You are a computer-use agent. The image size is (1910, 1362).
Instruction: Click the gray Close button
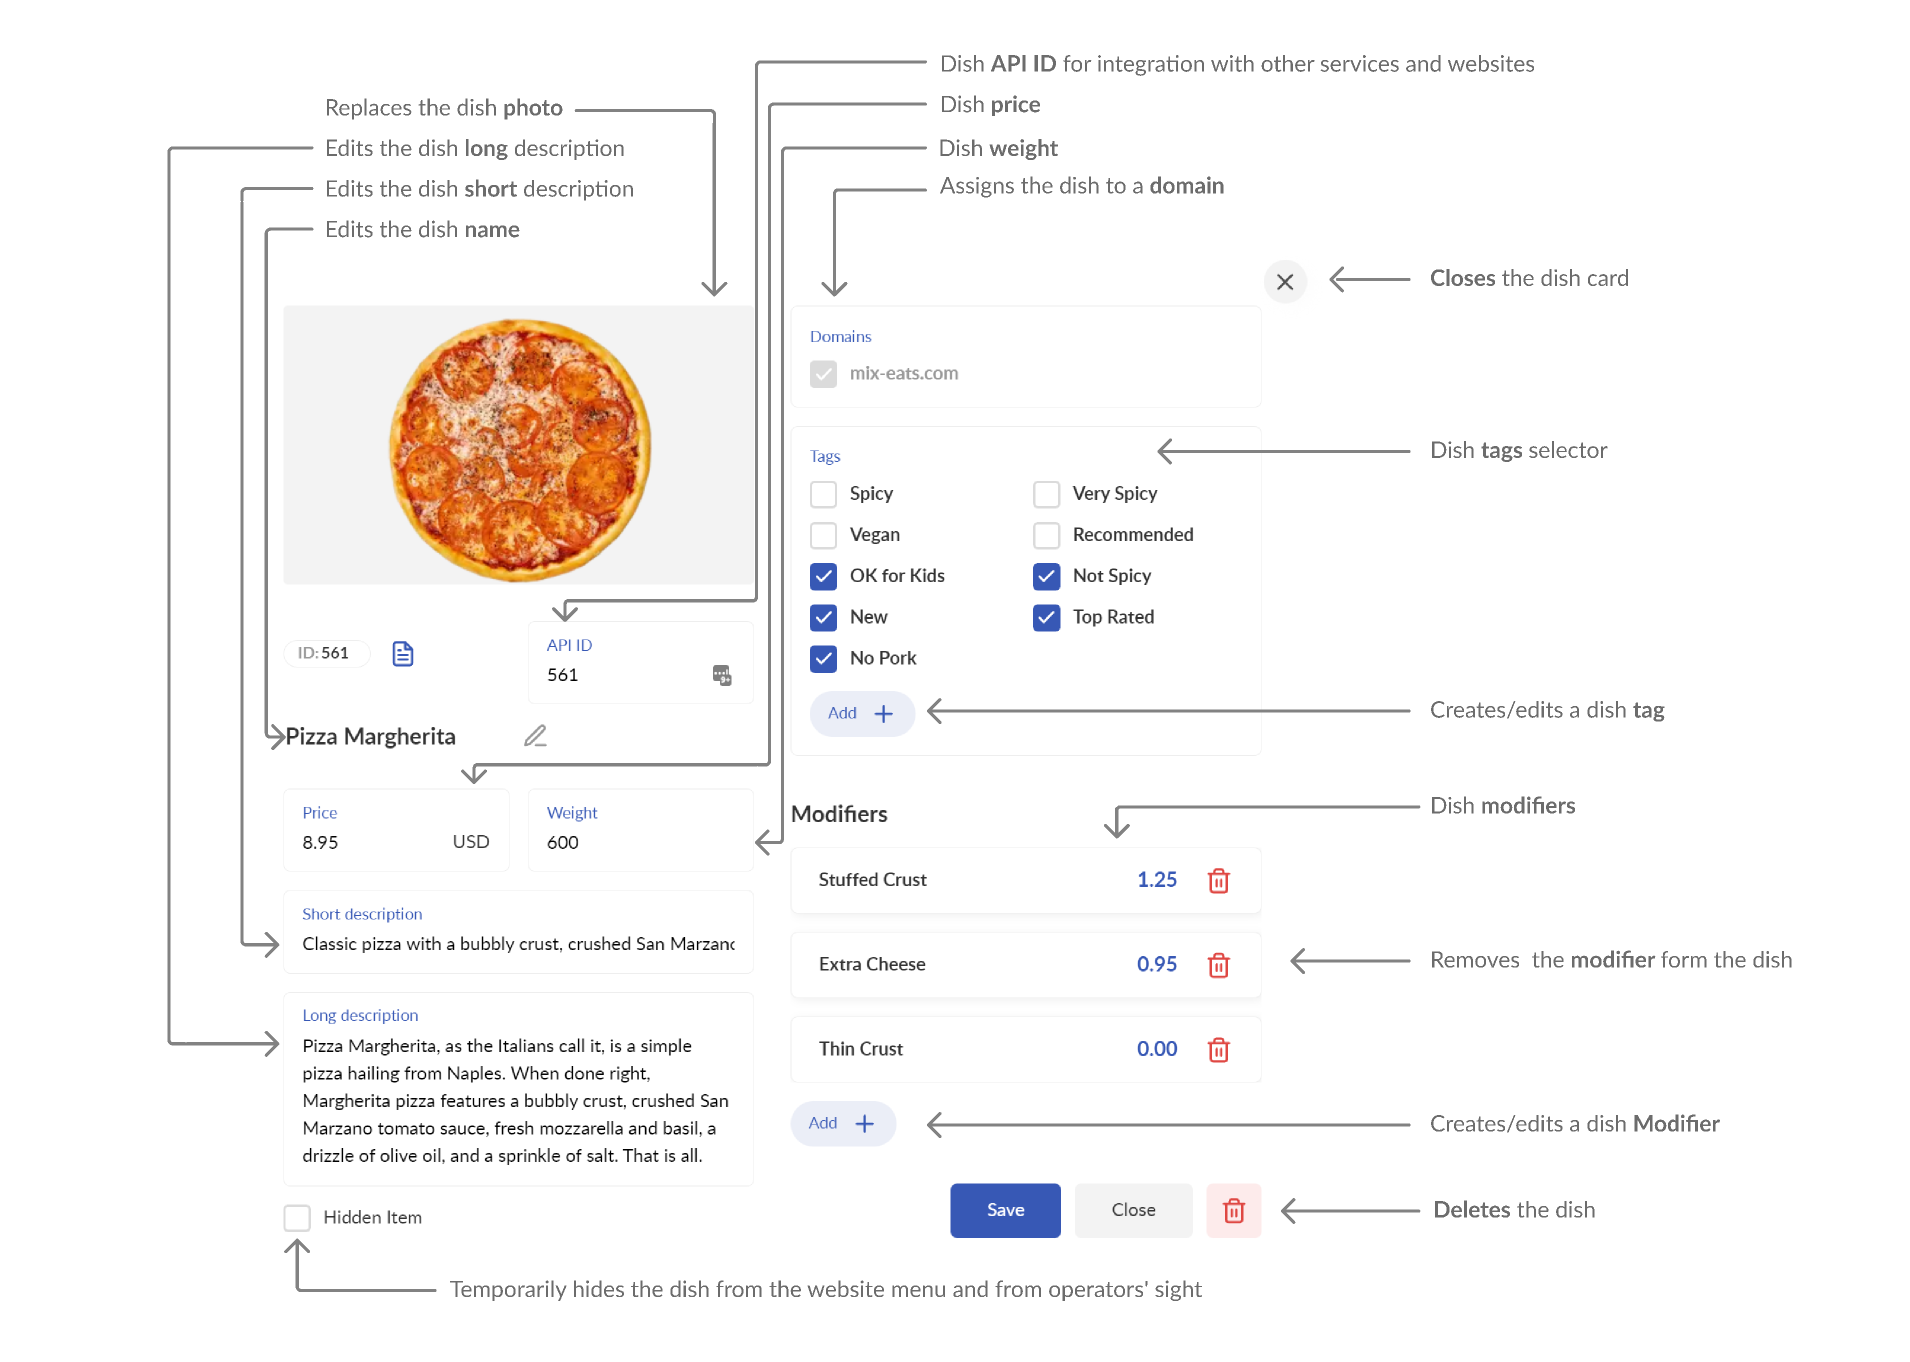(1133, 1211)
